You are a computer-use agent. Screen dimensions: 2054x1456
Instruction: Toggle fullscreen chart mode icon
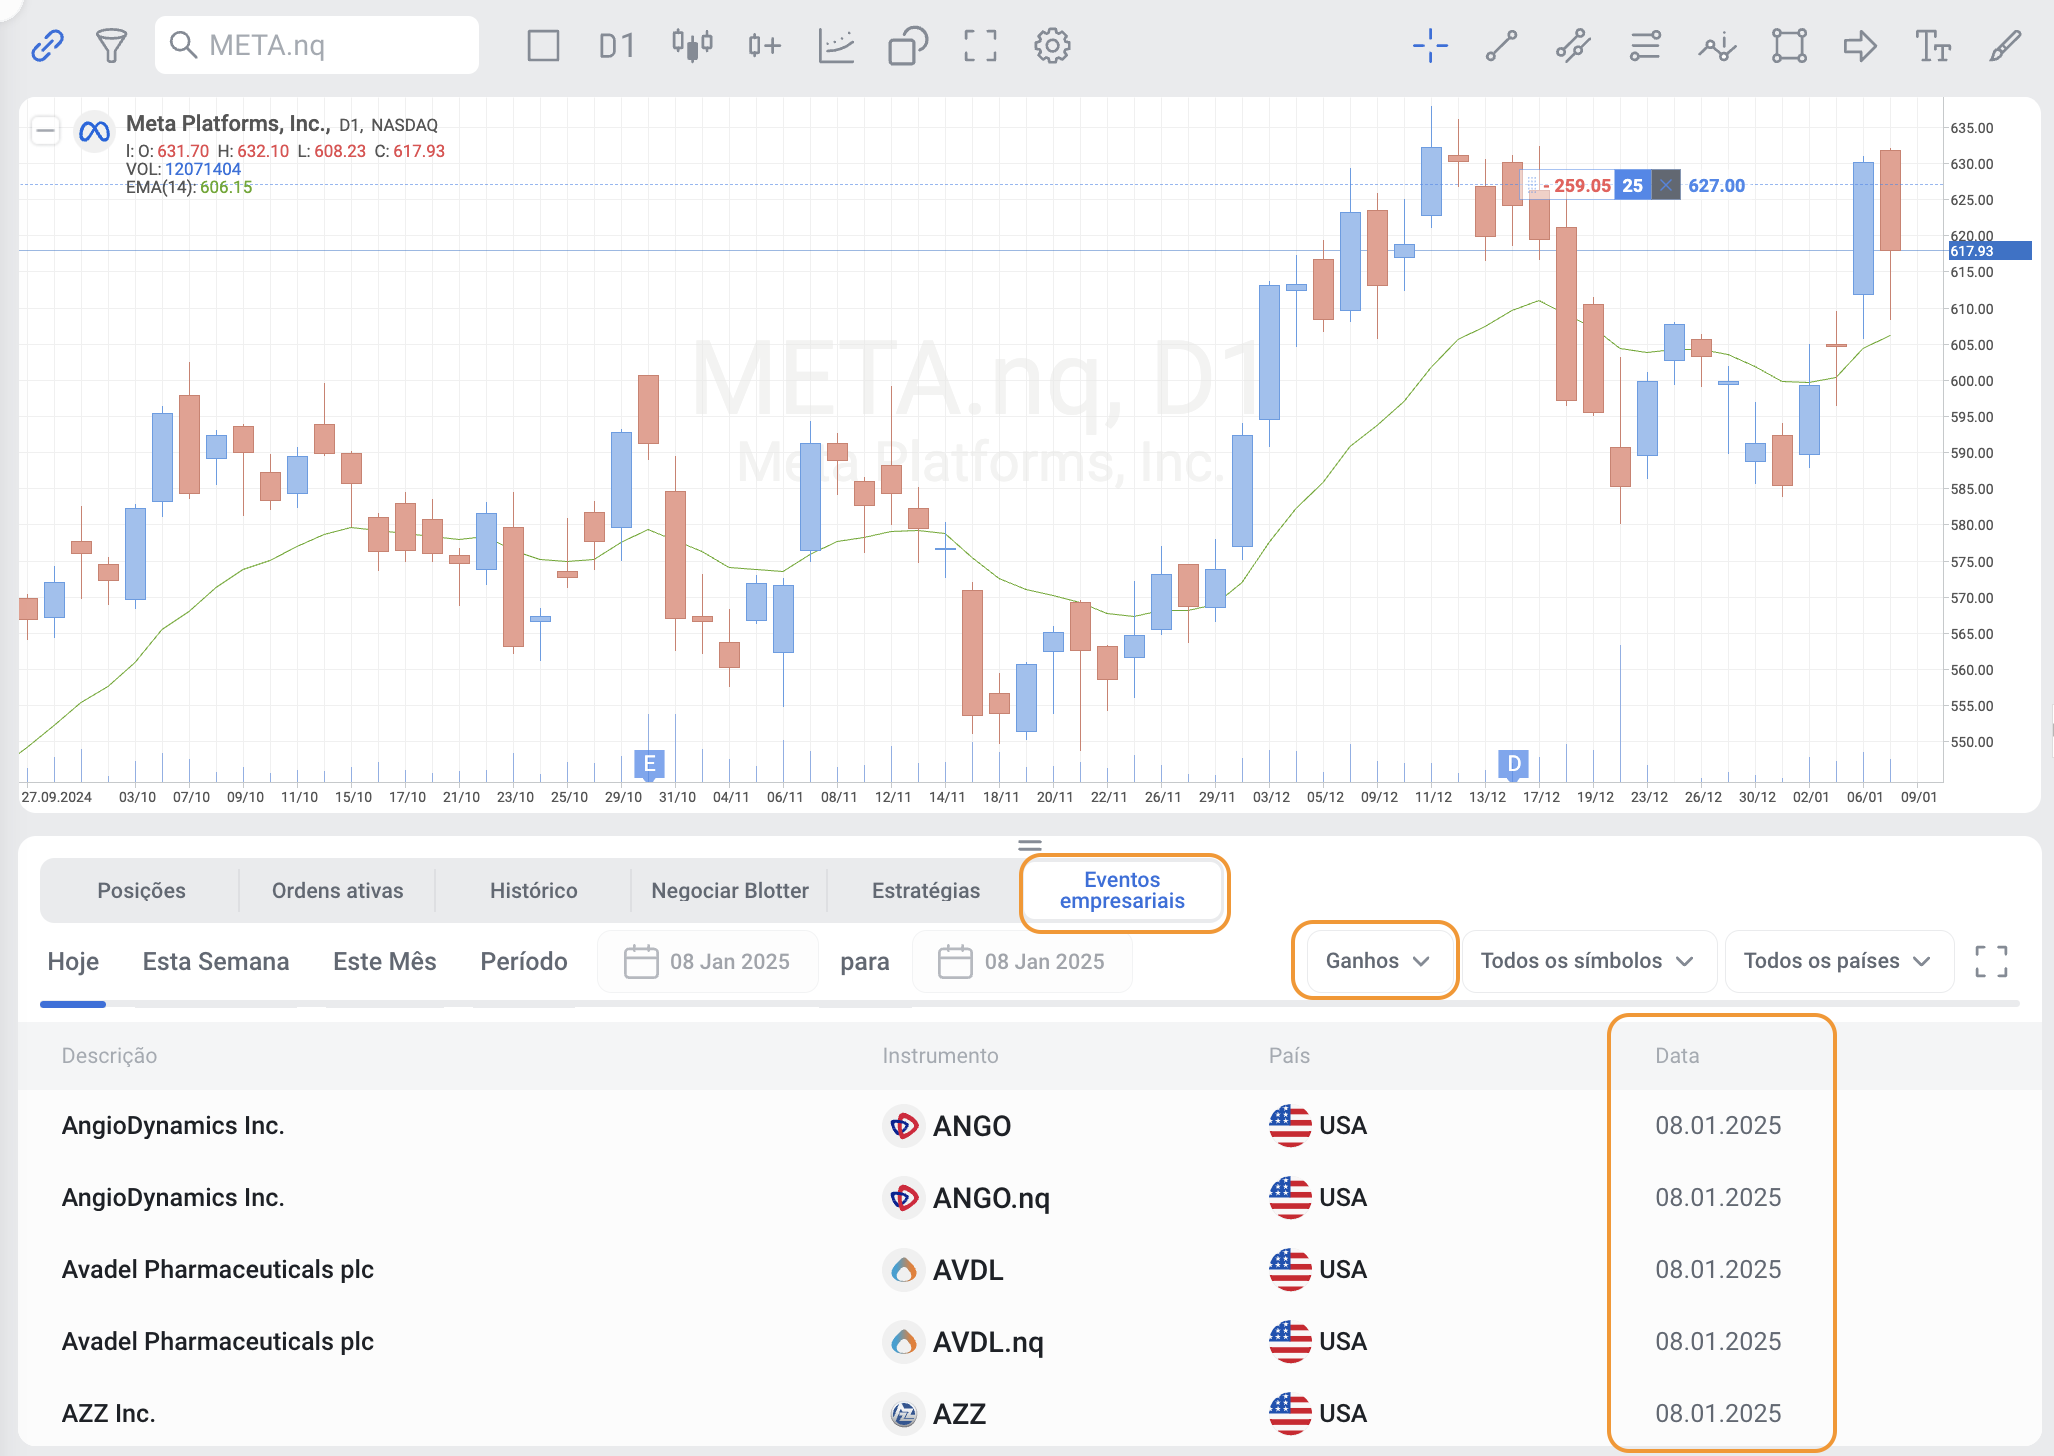[980, 45]
